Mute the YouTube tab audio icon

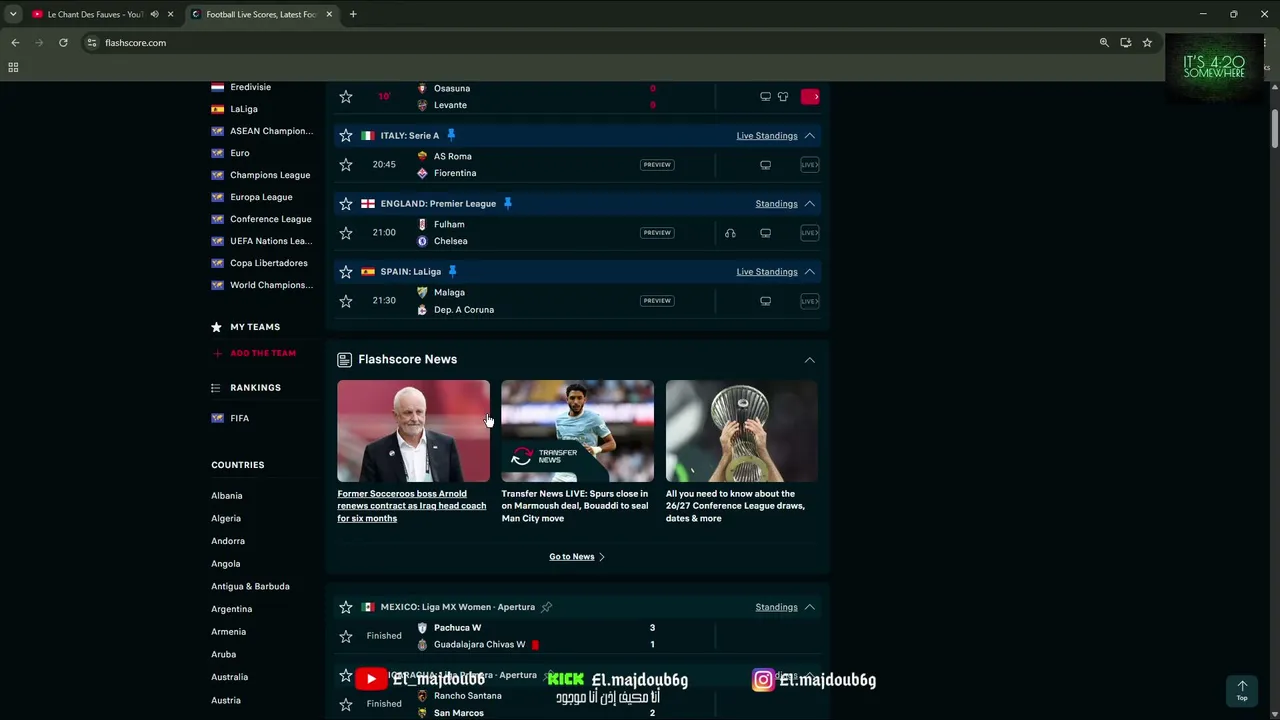(154, 14)
